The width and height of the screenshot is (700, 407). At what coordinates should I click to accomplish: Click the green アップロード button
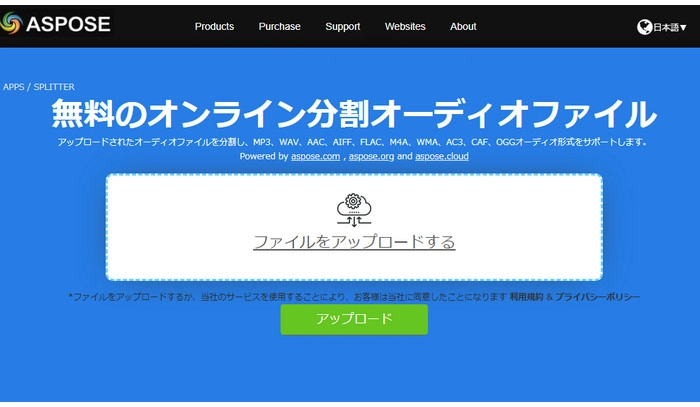[x=354, y=319]
